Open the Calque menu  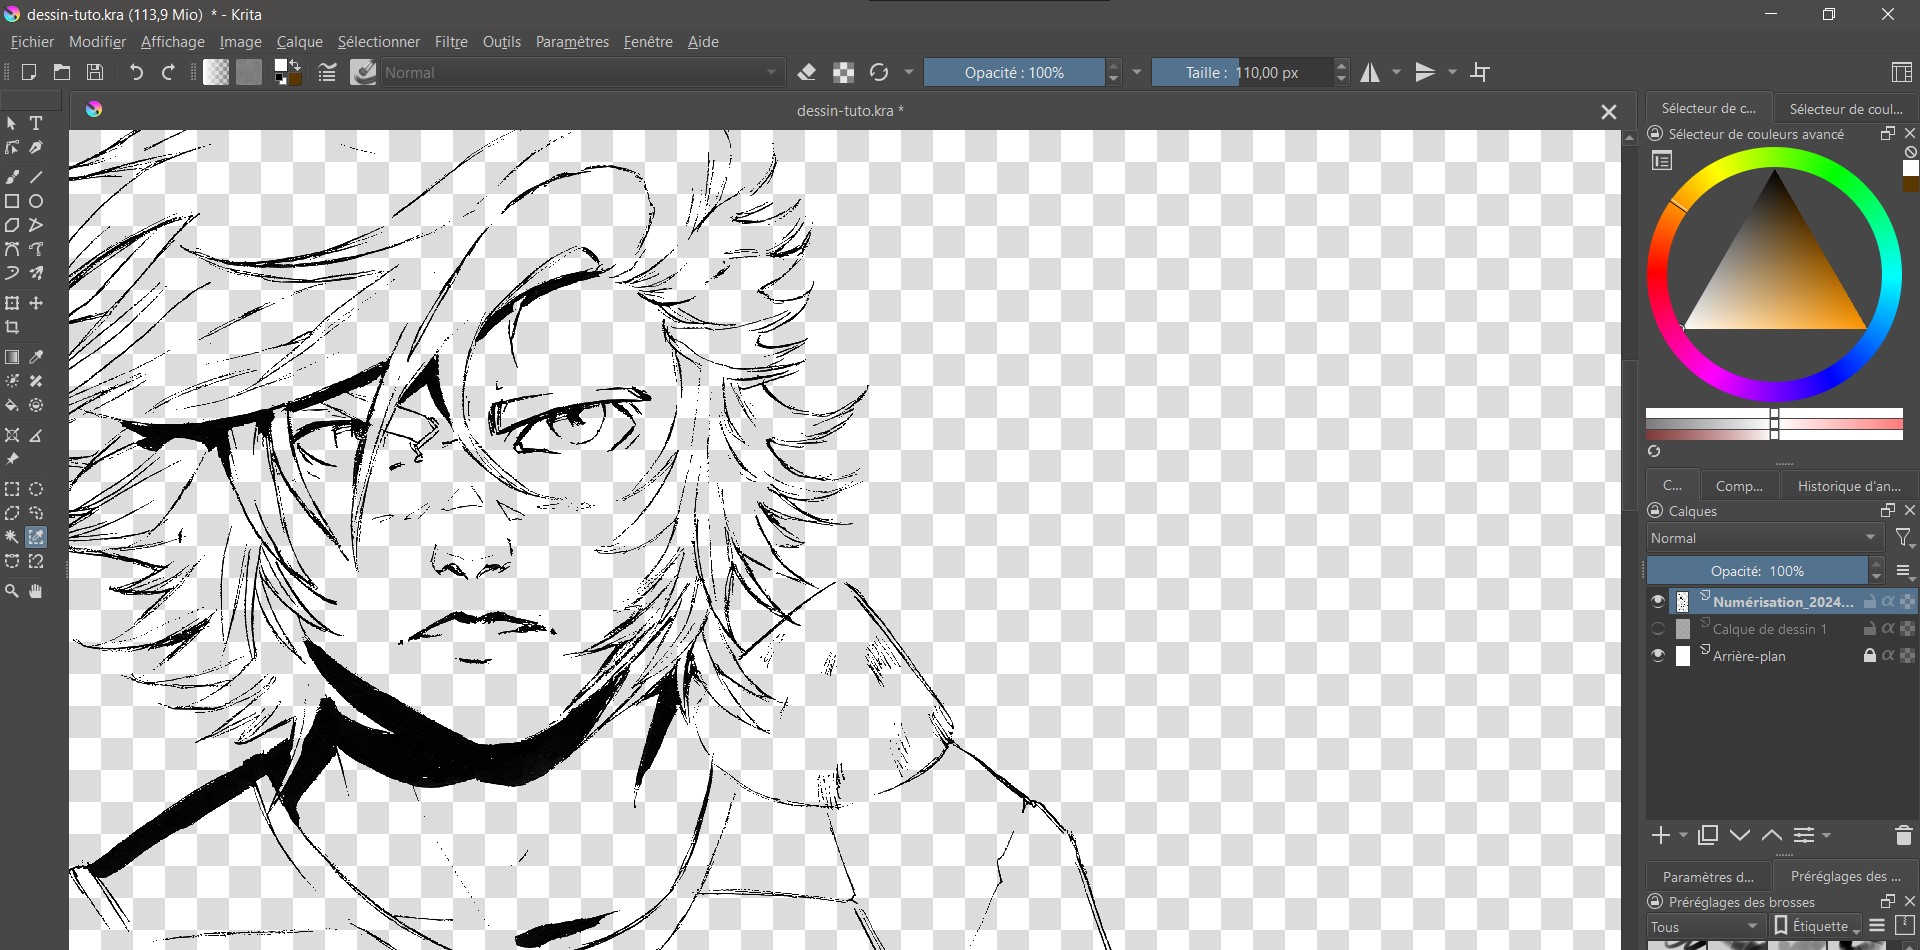299,42
